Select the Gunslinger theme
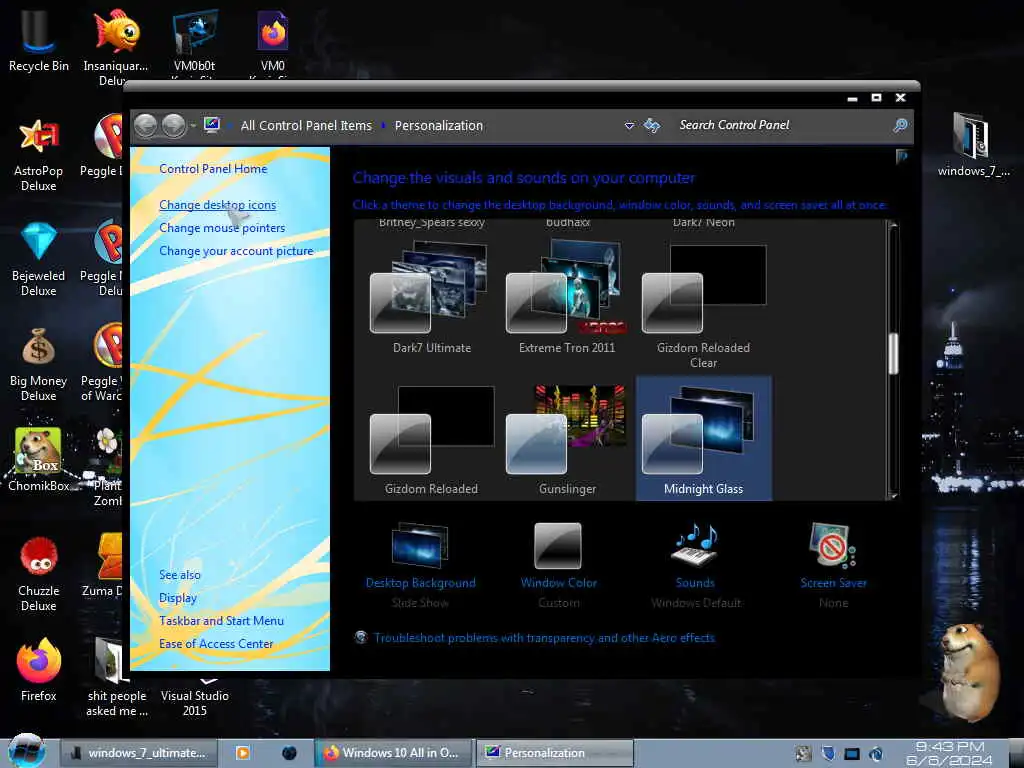The width and height of the screenshot is (1024, 768). click(567, 440)
